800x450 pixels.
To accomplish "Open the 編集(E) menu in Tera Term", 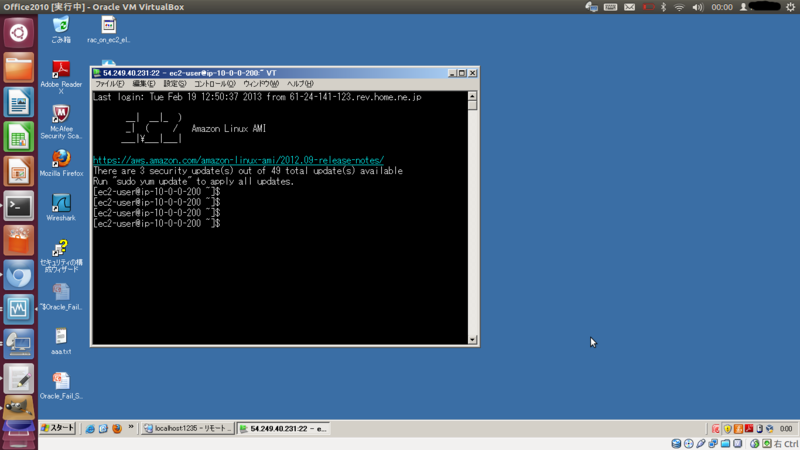I will point(143,84).
